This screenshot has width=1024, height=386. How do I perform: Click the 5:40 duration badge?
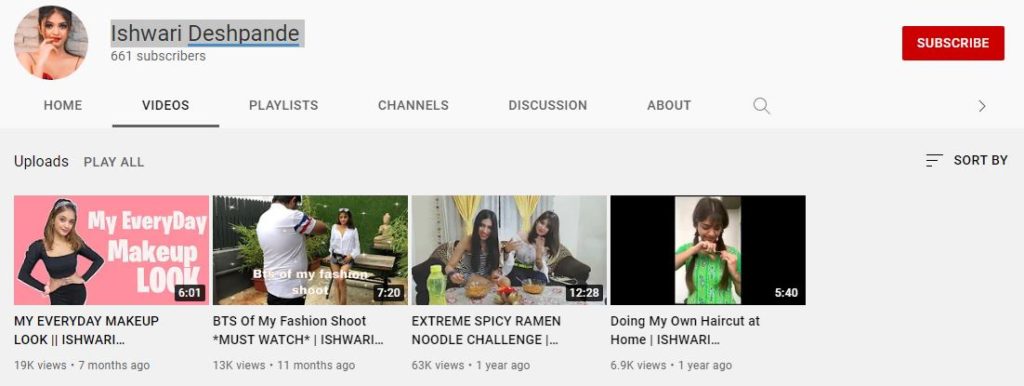(786, 293)
